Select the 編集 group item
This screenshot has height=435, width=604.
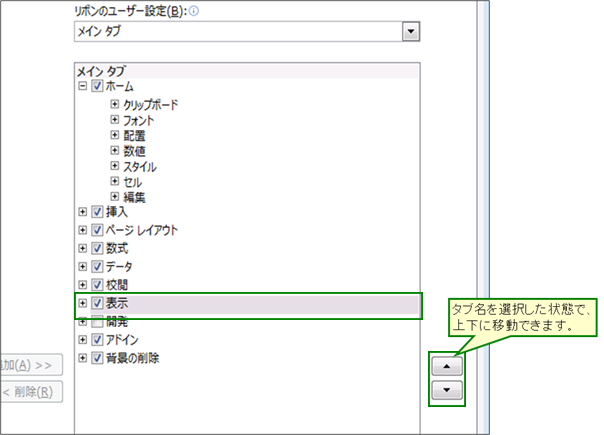[134, 197]
